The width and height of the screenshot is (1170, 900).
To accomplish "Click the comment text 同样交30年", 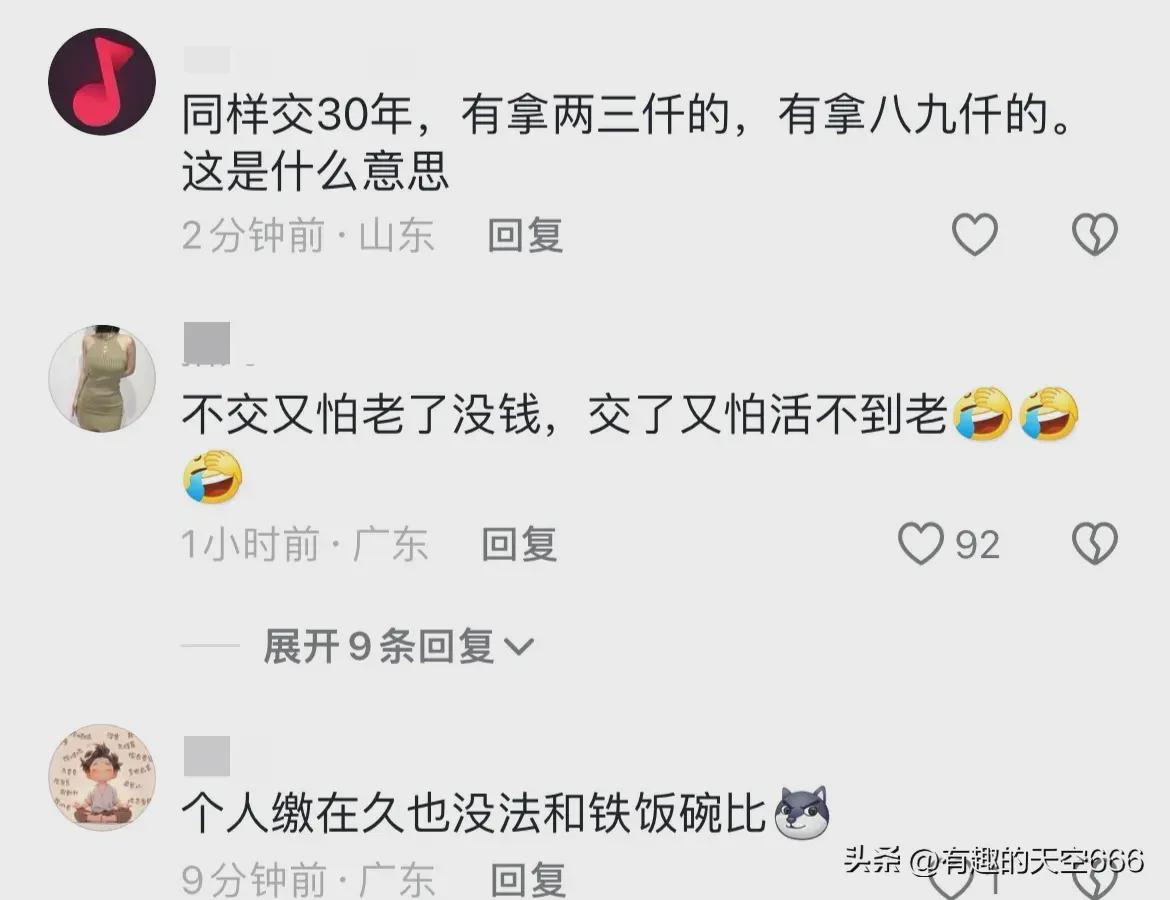I will pos(297,116).
